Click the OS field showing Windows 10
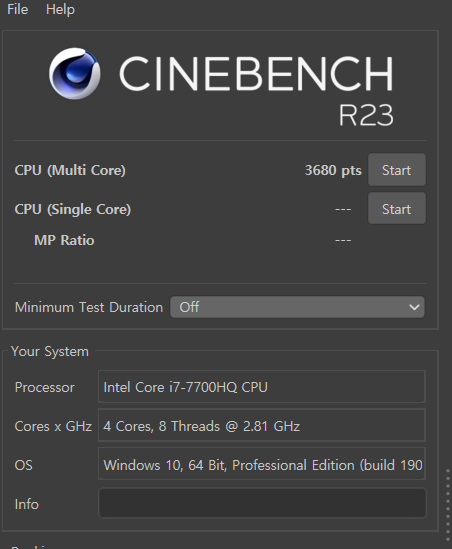The height and width of the screenshot is (549, 452). click(x=262, y=464)
